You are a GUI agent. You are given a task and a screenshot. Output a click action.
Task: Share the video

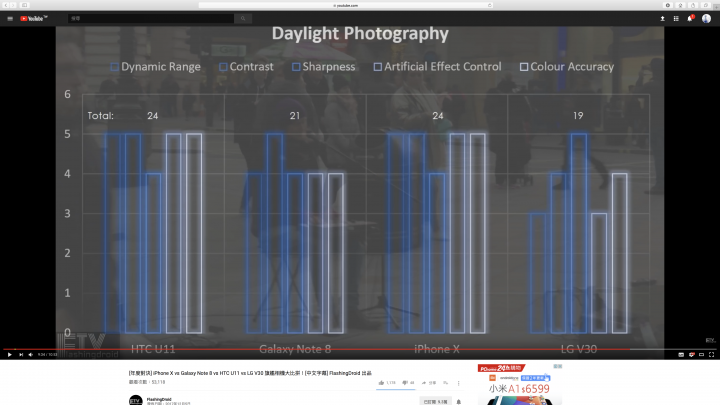[428, 382]
